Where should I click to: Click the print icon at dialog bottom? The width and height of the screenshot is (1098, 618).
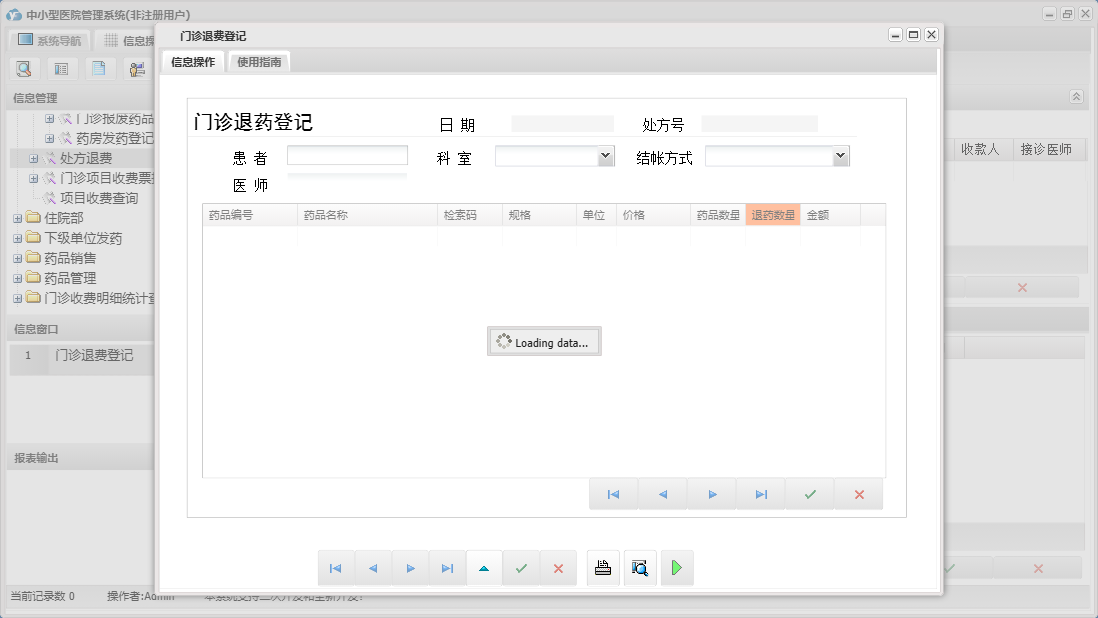[x=602, y=567]
